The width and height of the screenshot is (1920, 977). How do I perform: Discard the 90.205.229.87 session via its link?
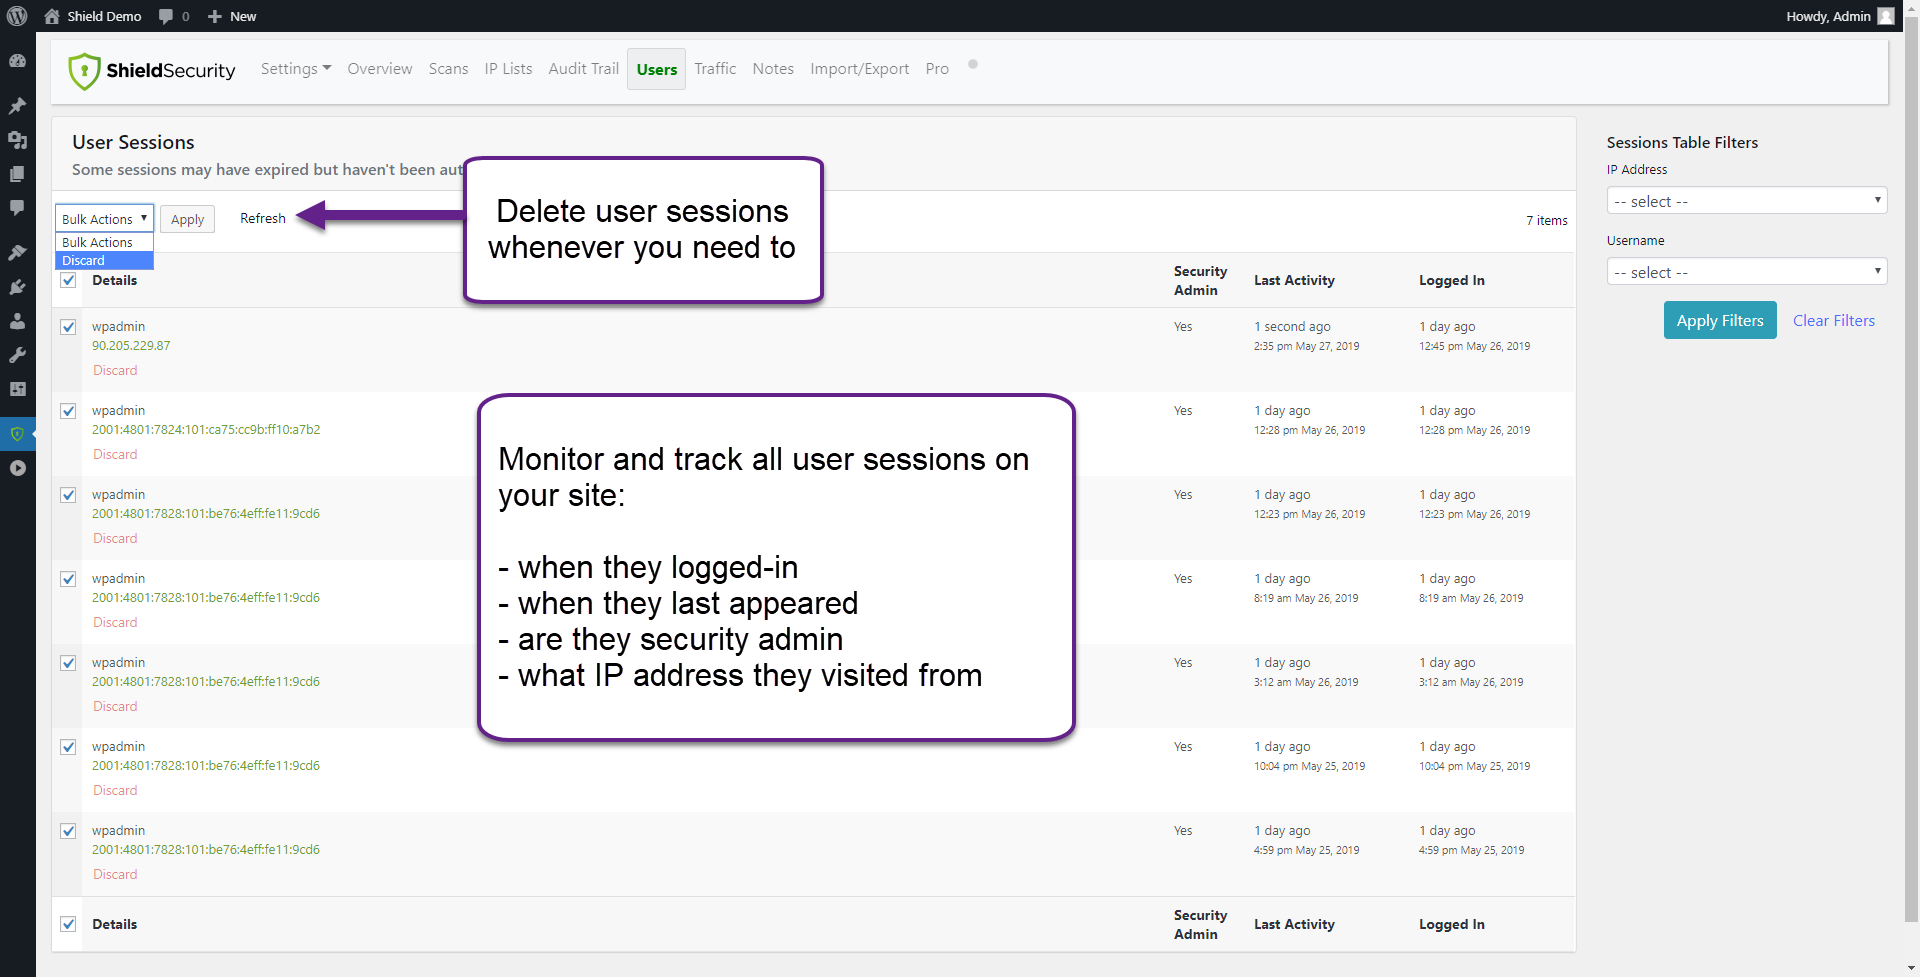pos(115,370)
